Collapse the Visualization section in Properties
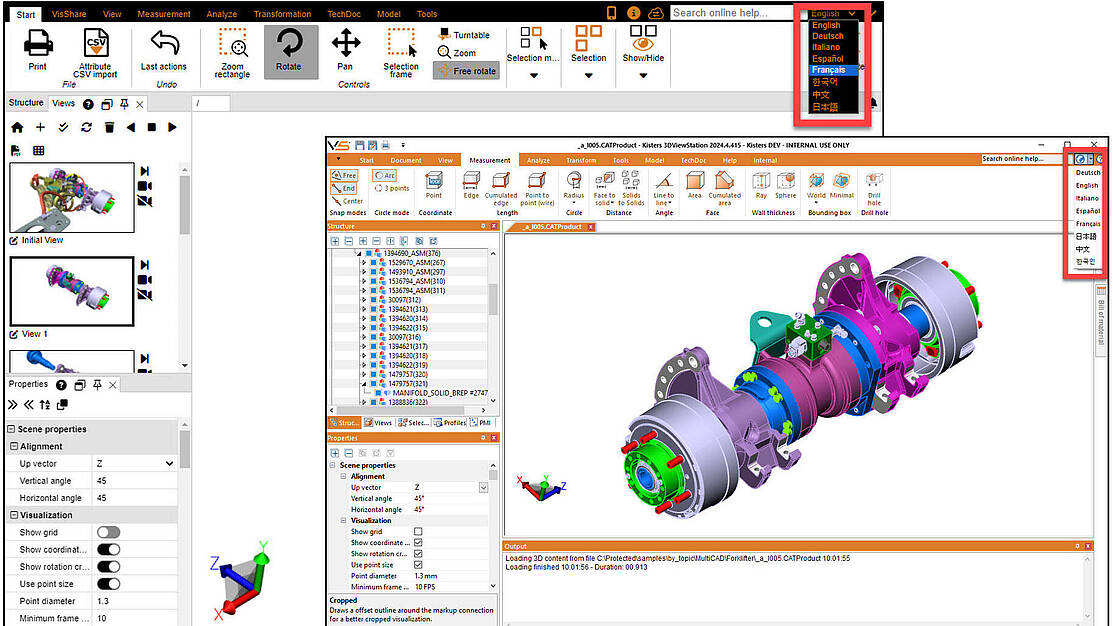 pos(13,515)
